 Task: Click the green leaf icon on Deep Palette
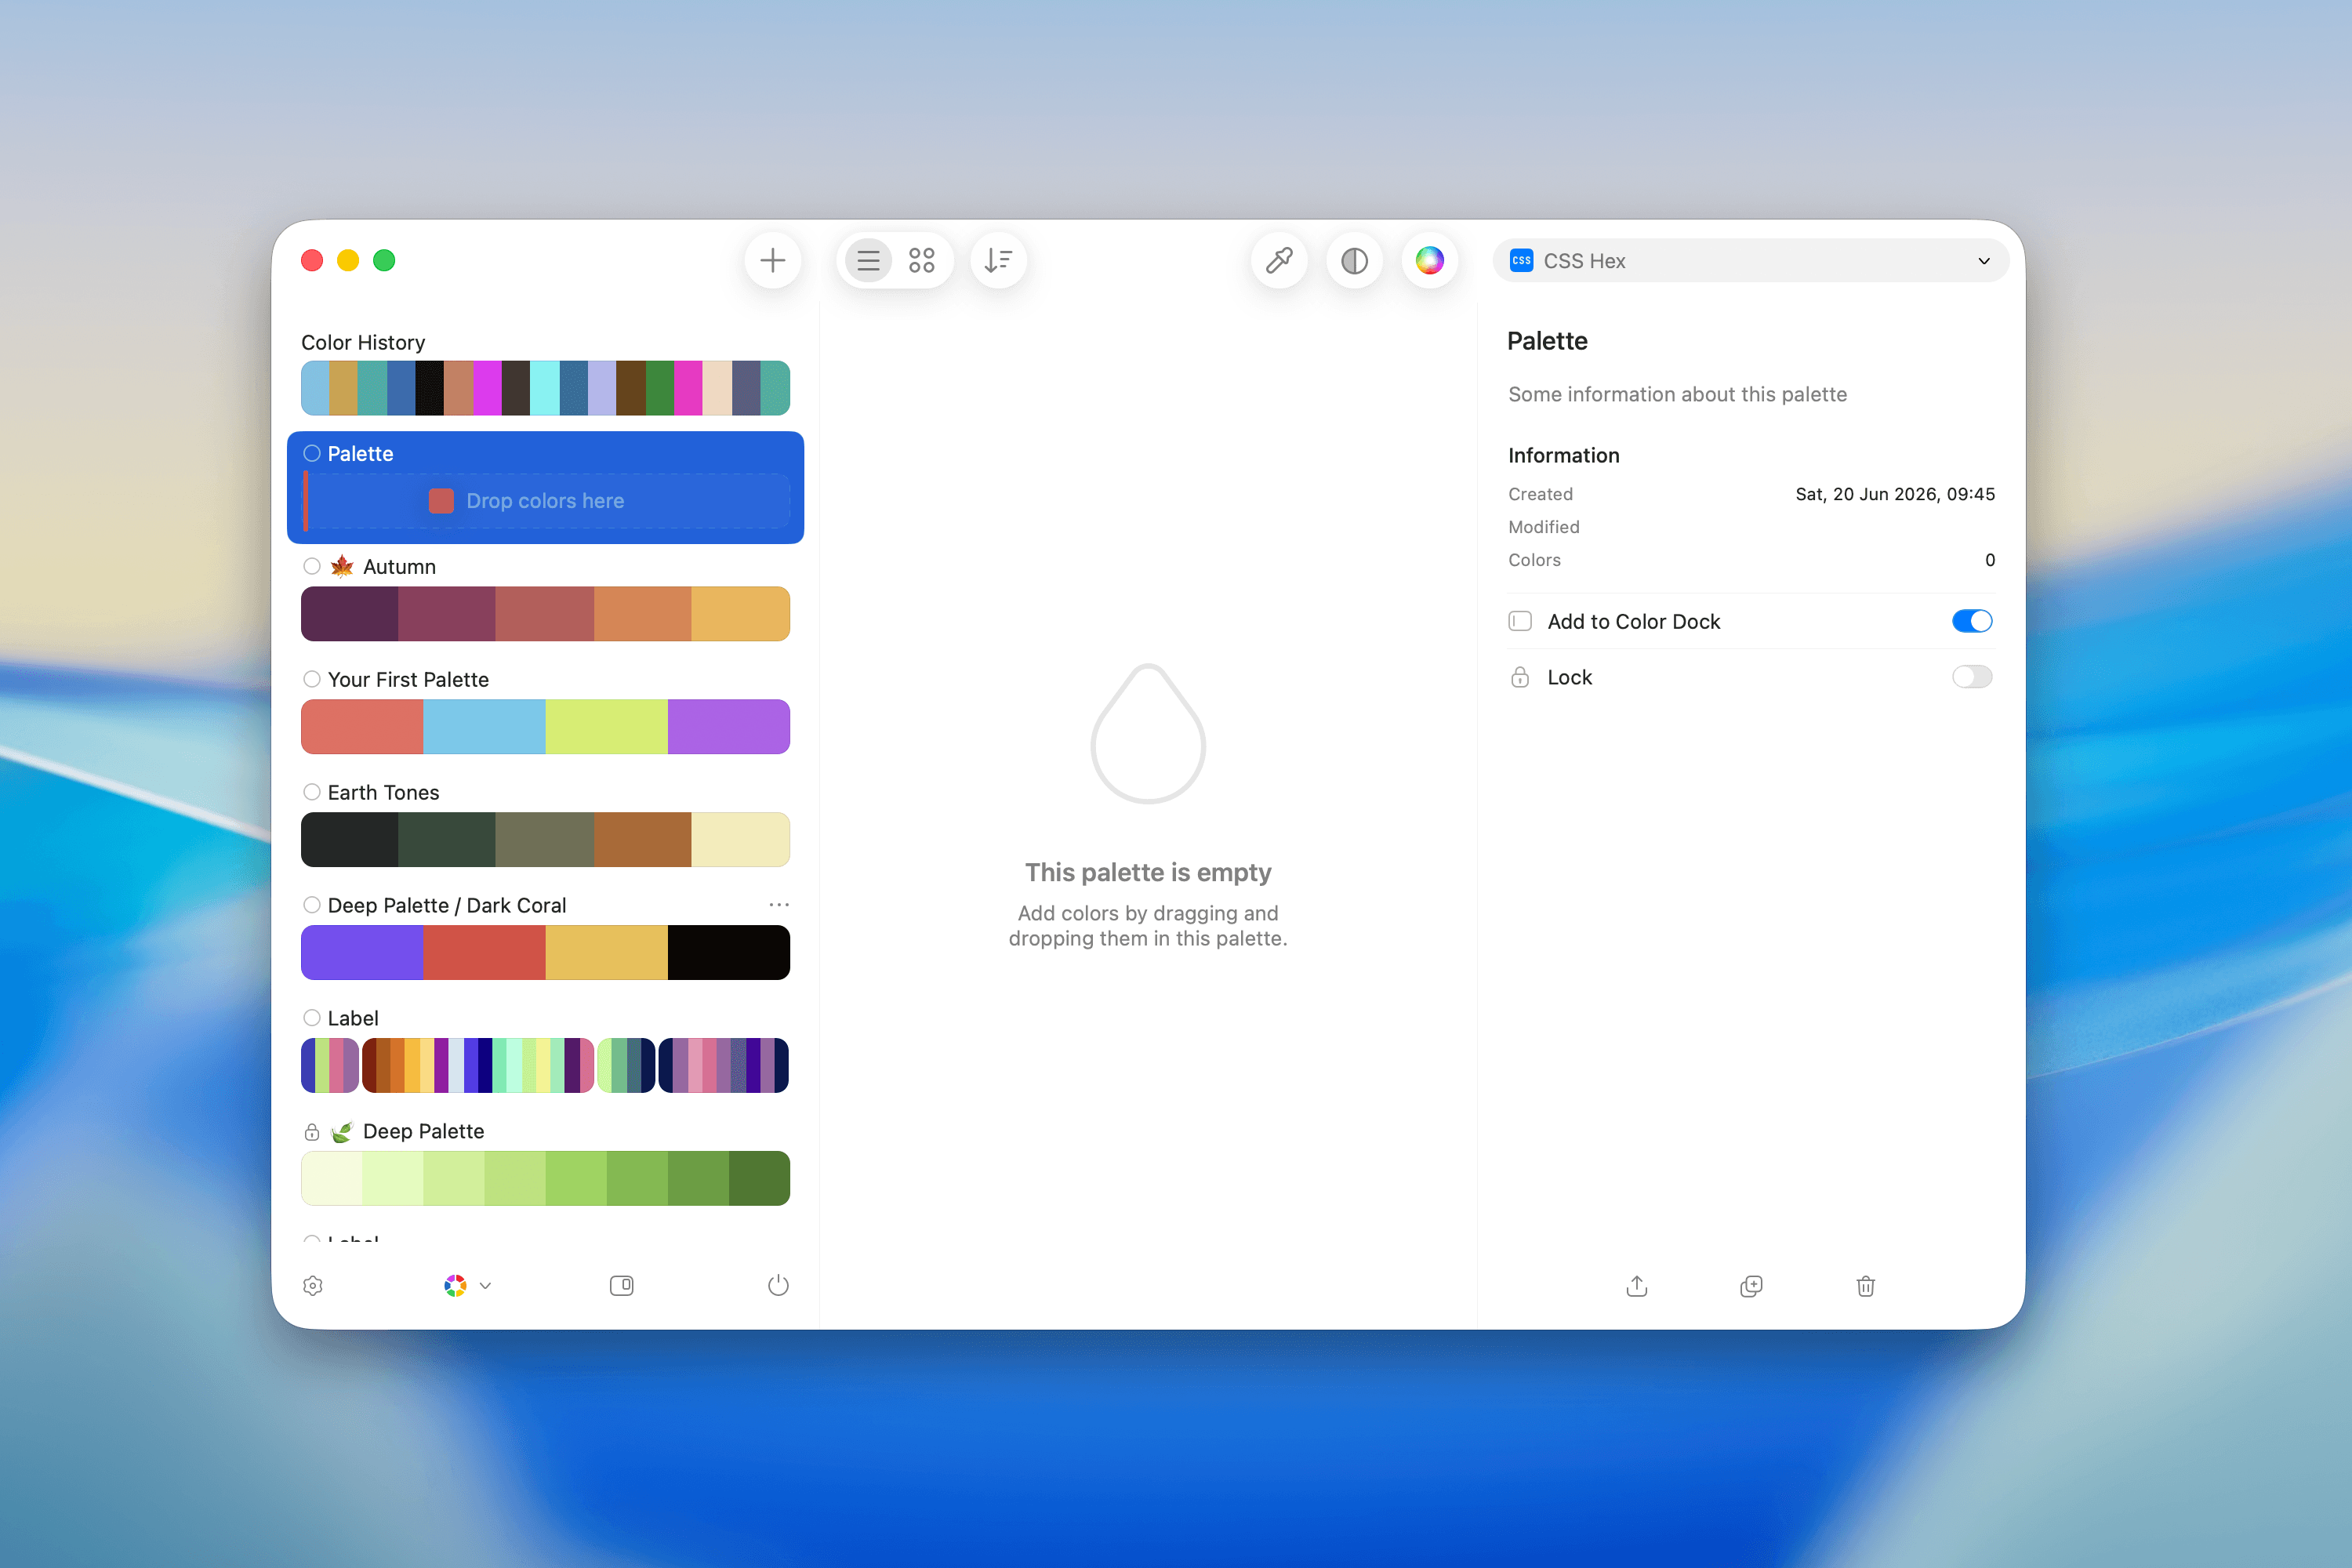342,1131
